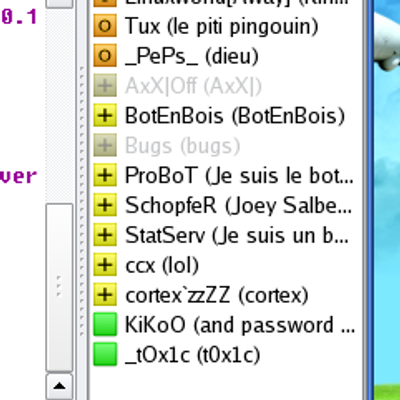
Task: Click the operator icon beside _PePs_
Action: pos(105,56)
